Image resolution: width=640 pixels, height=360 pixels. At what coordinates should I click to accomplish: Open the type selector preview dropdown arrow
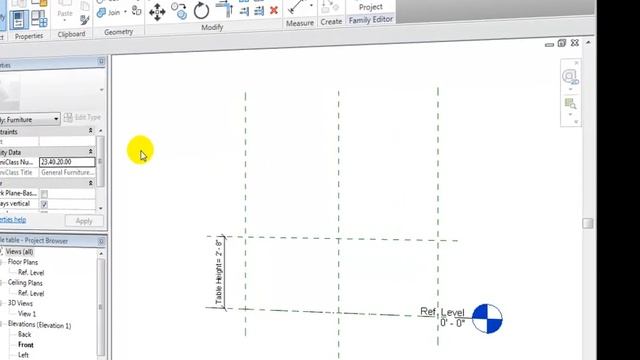101,90
